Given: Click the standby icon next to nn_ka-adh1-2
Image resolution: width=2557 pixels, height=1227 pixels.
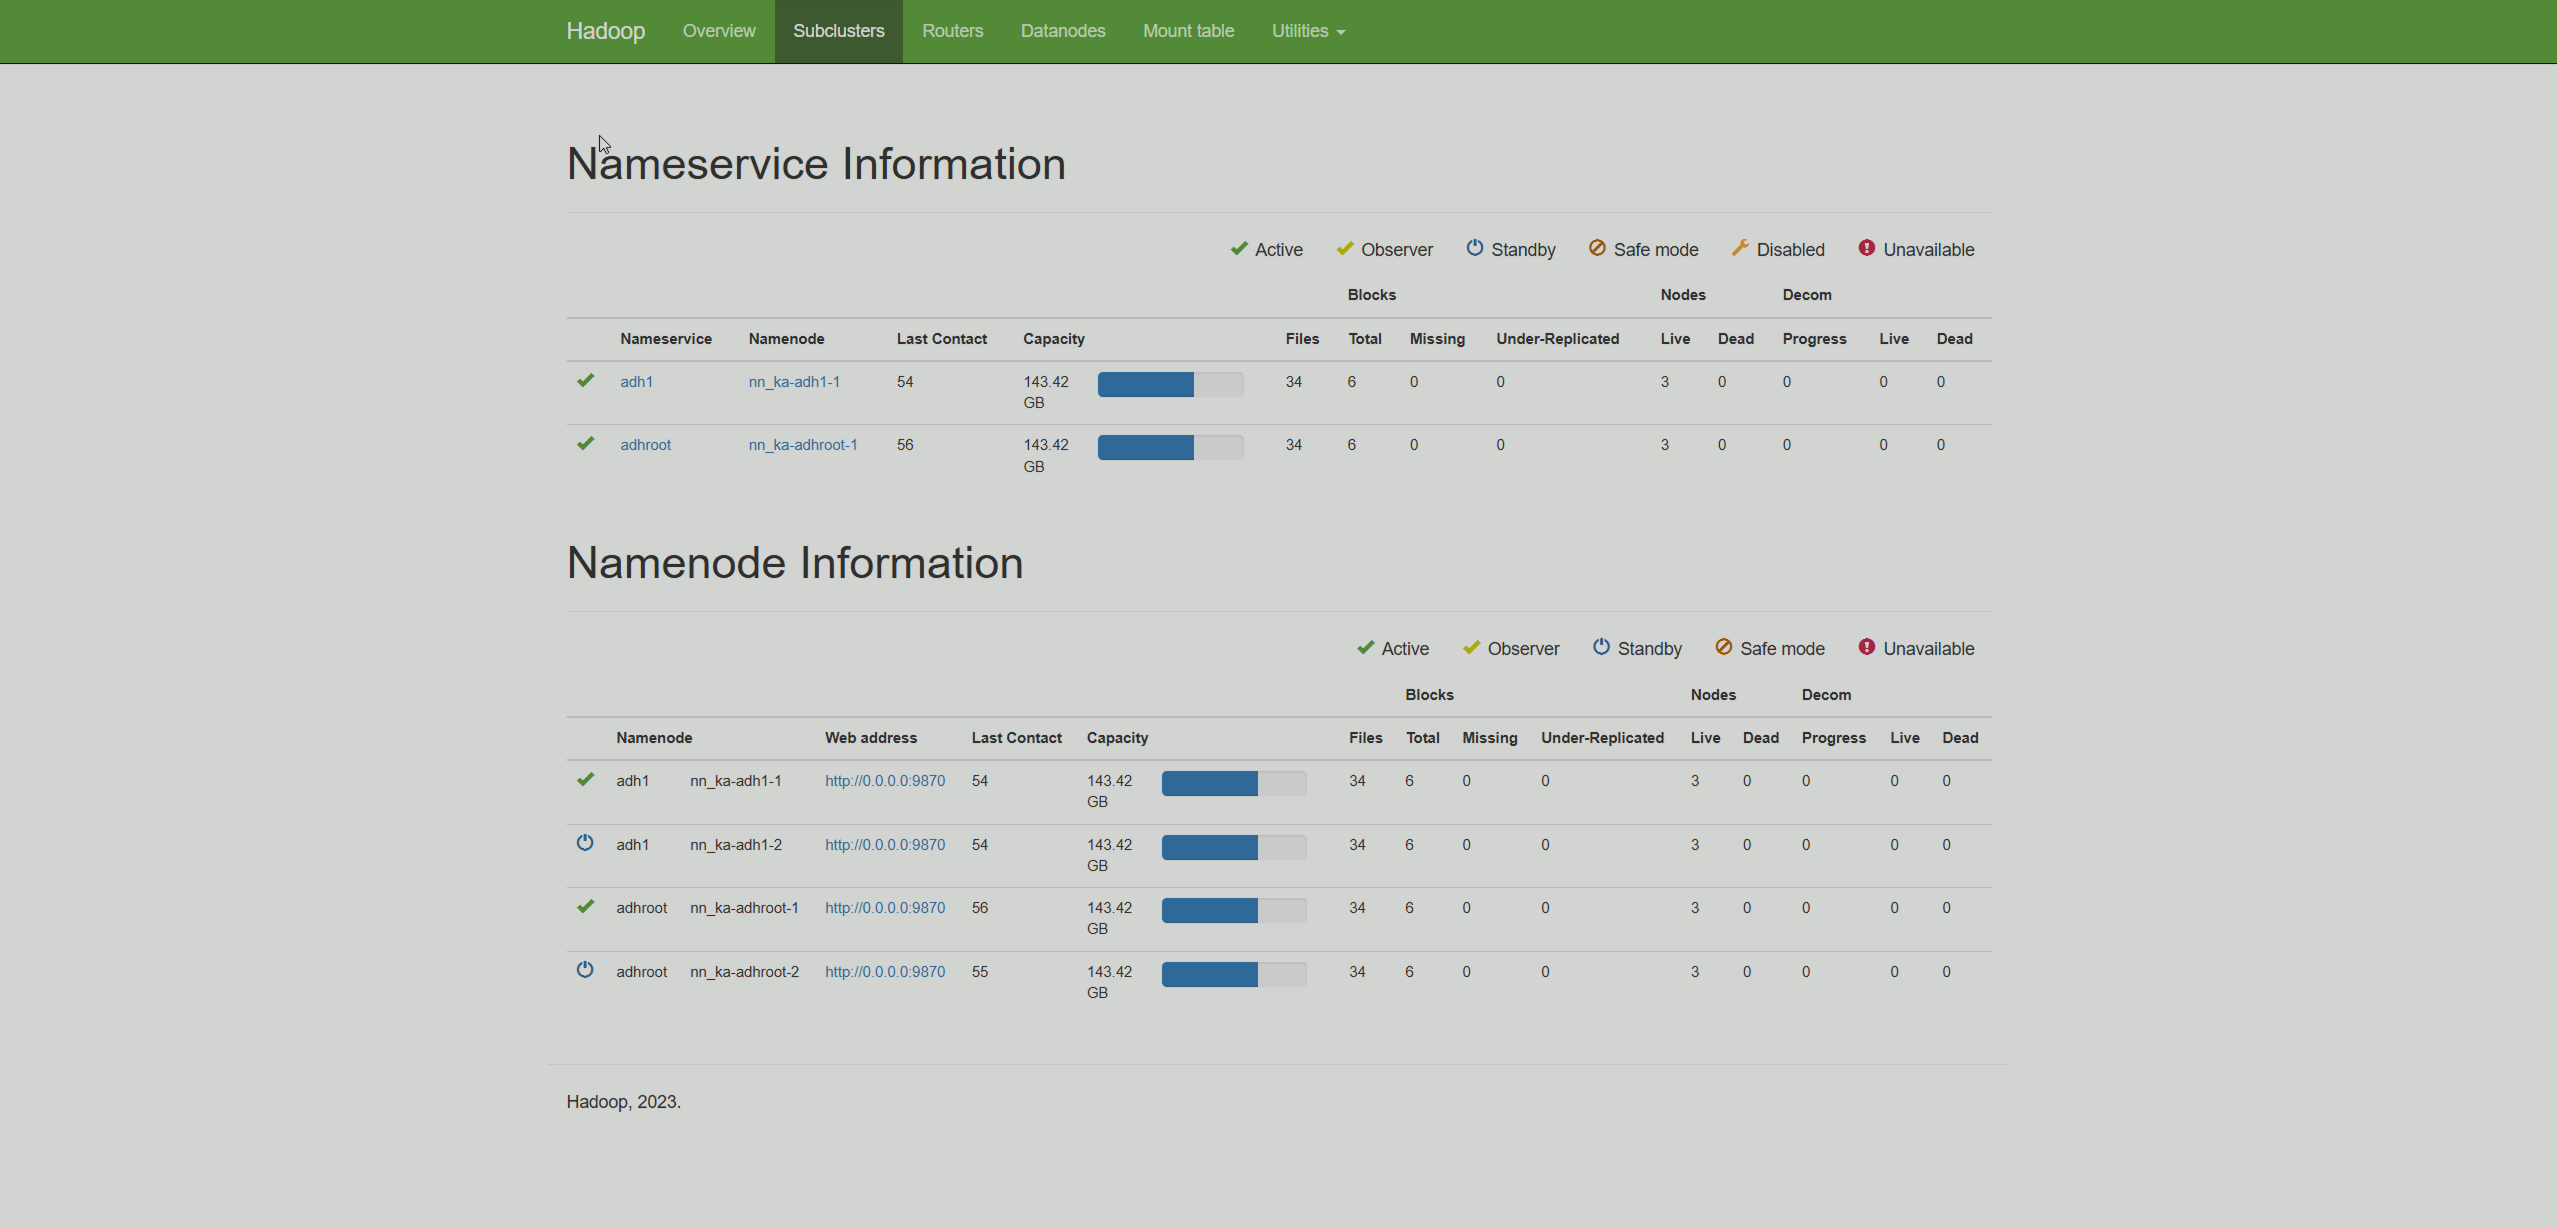Looking at the screenshot, I should point(585,843).
